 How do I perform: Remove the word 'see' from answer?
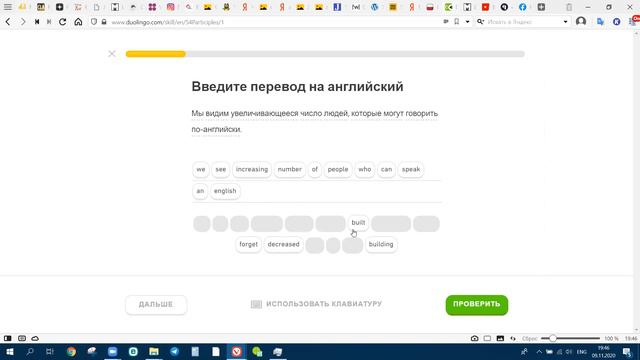220,169
